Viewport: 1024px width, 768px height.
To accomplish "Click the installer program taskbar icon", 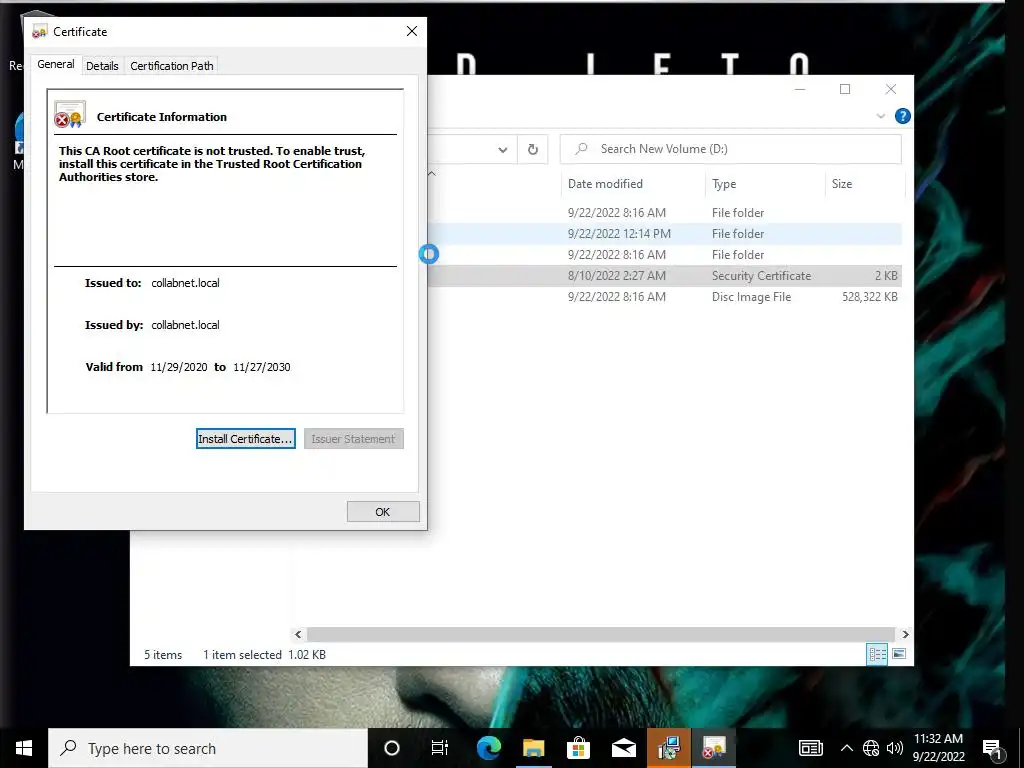I will 669,748.
